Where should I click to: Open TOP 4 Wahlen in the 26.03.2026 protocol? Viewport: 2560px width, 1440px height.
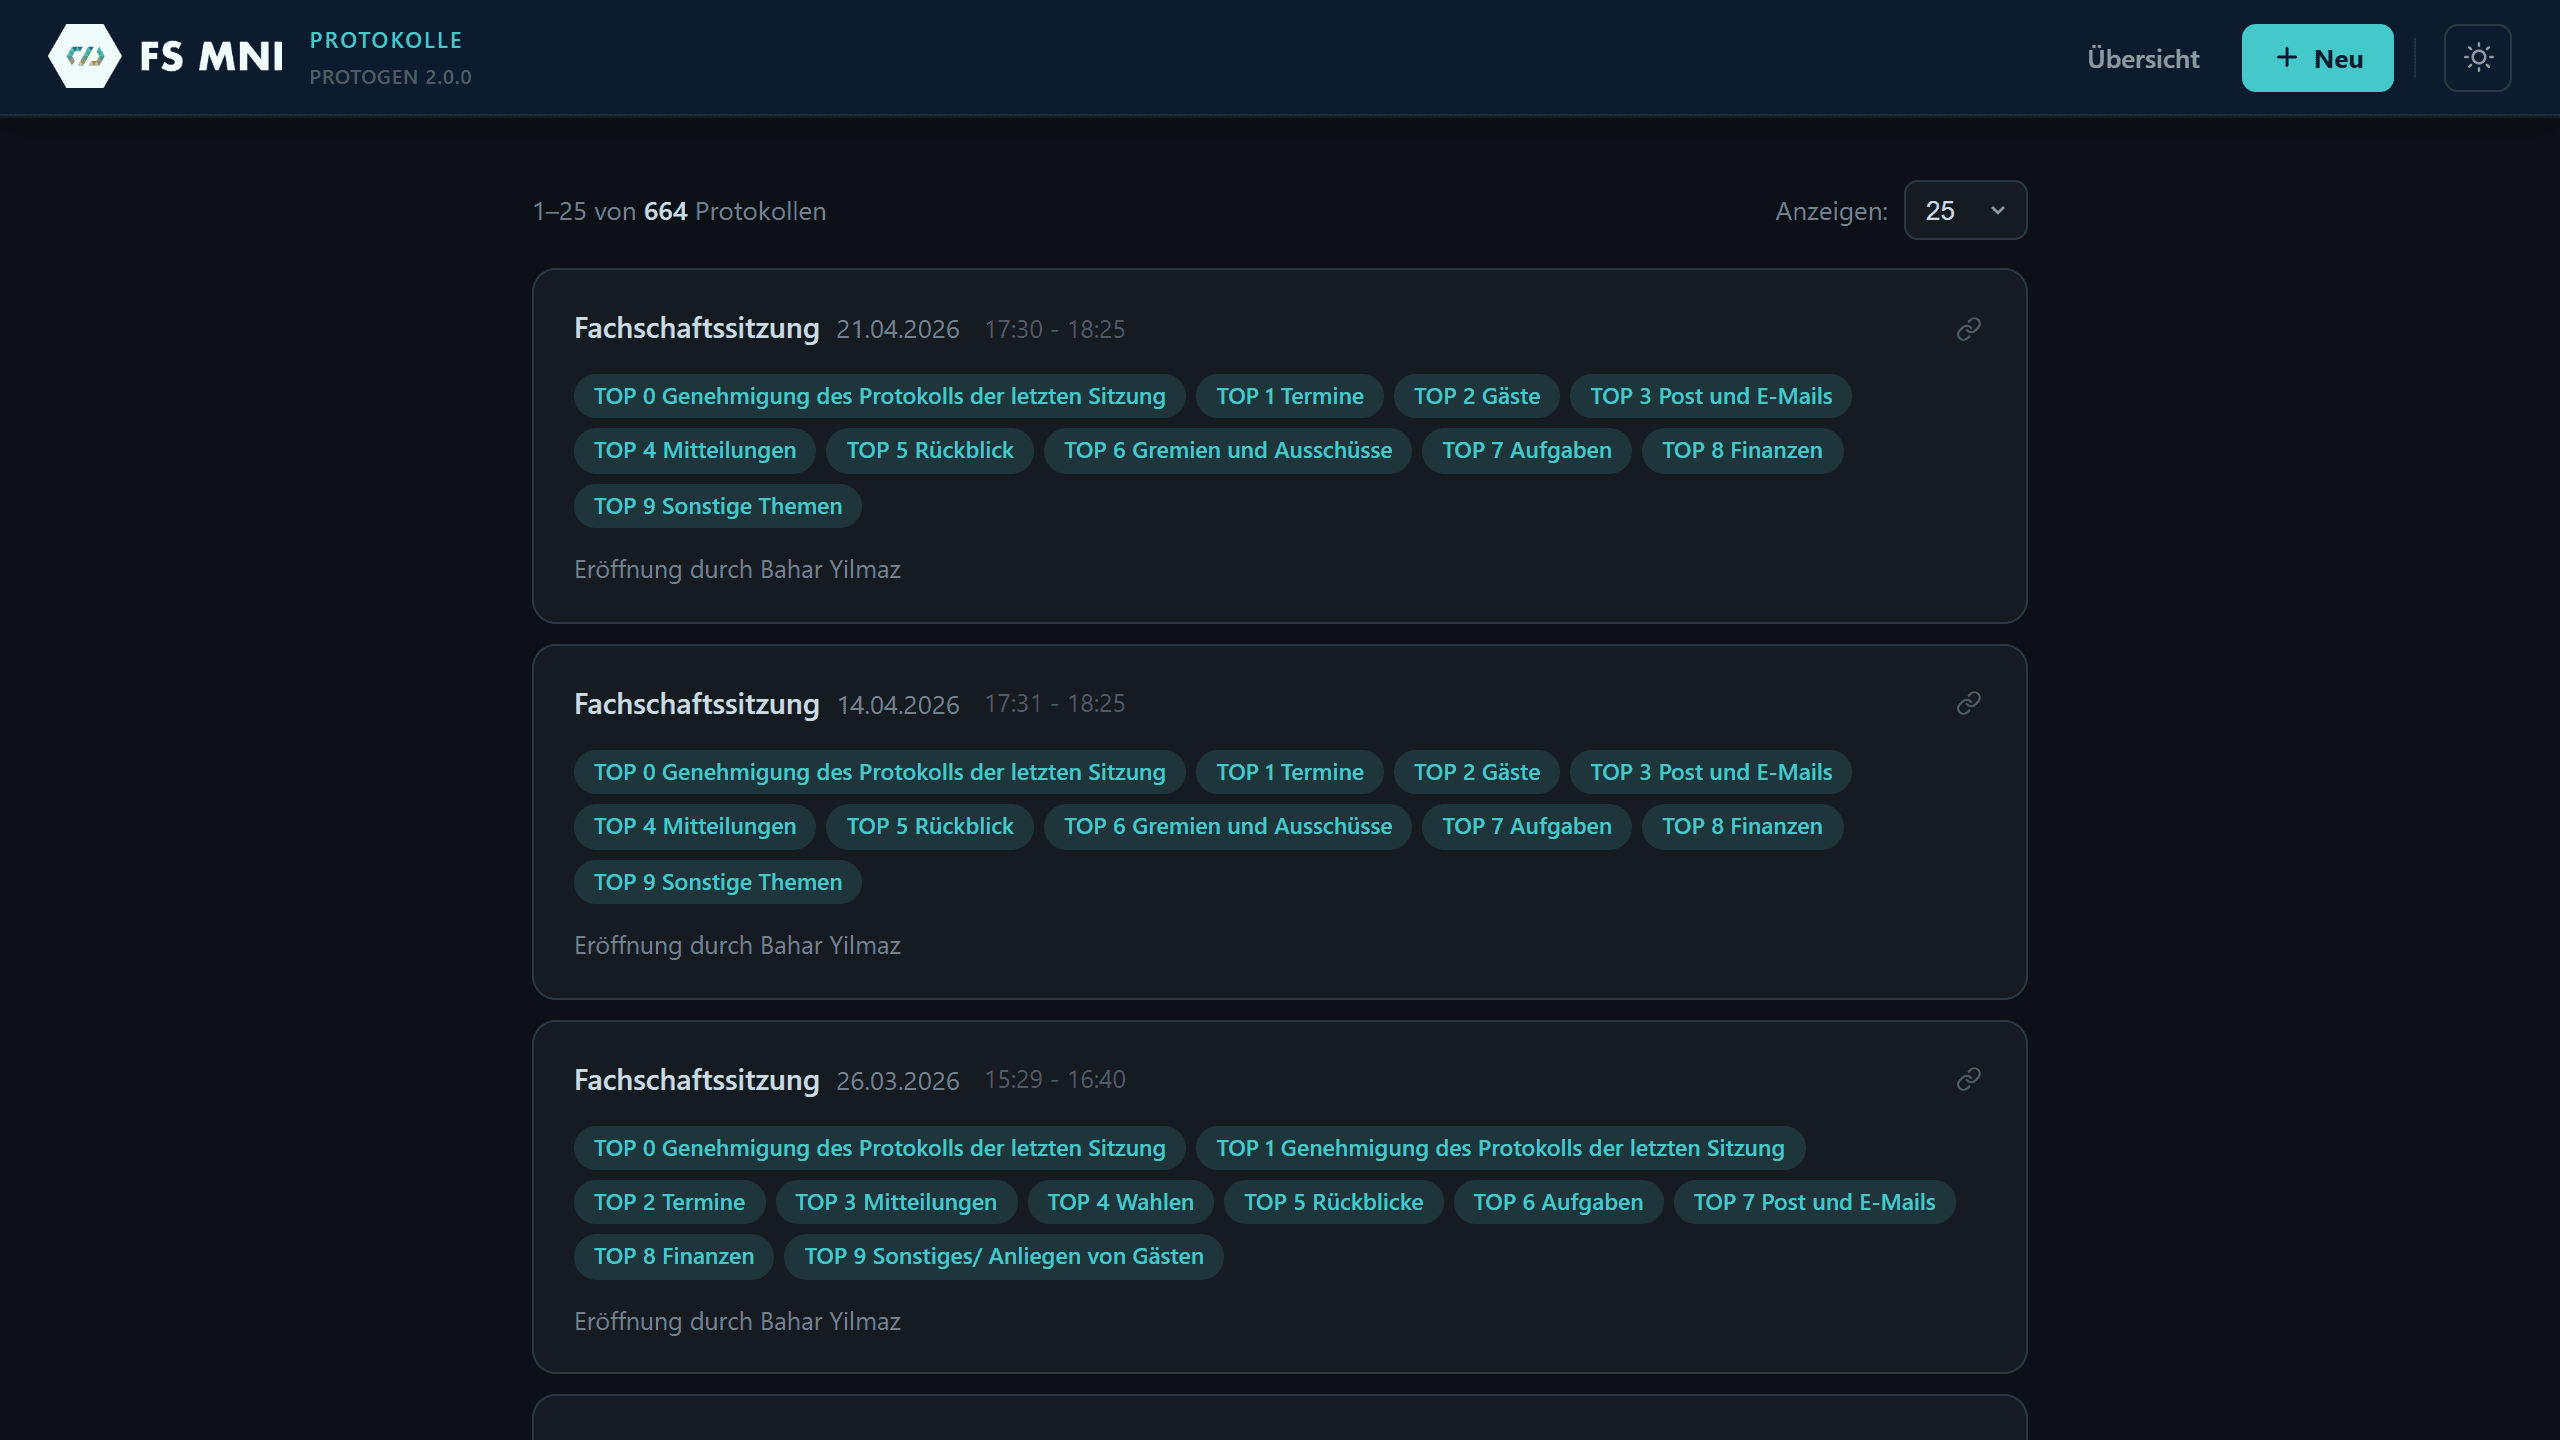[1120, 1202]
